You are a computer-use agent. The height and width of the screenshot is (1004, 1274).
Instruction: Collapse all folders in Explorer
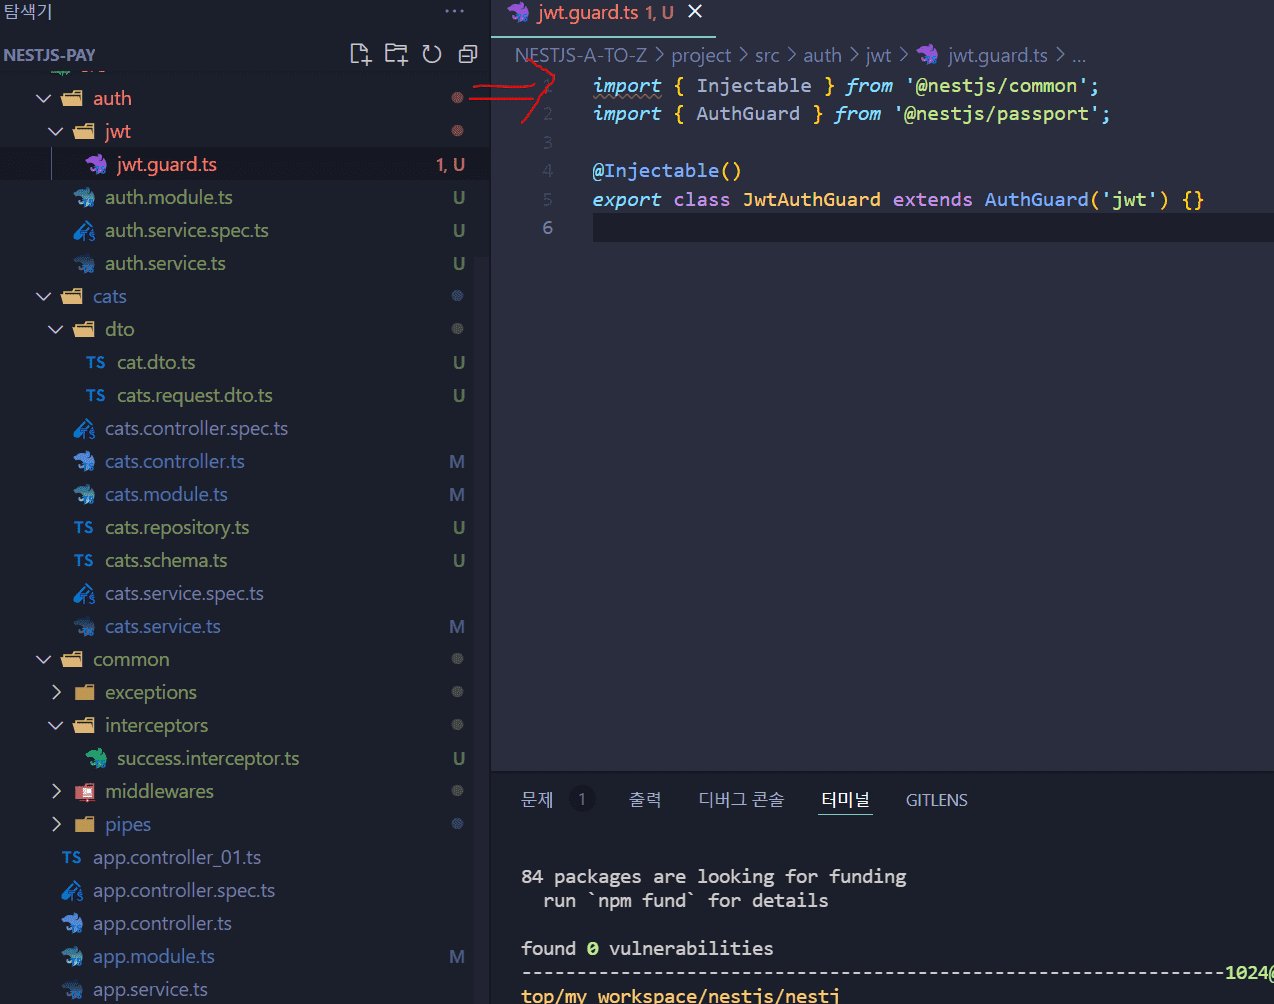point(467,54)
